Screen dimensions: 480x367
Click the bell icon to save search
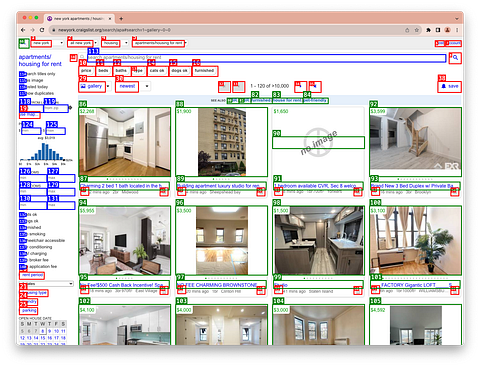point(443,86)
